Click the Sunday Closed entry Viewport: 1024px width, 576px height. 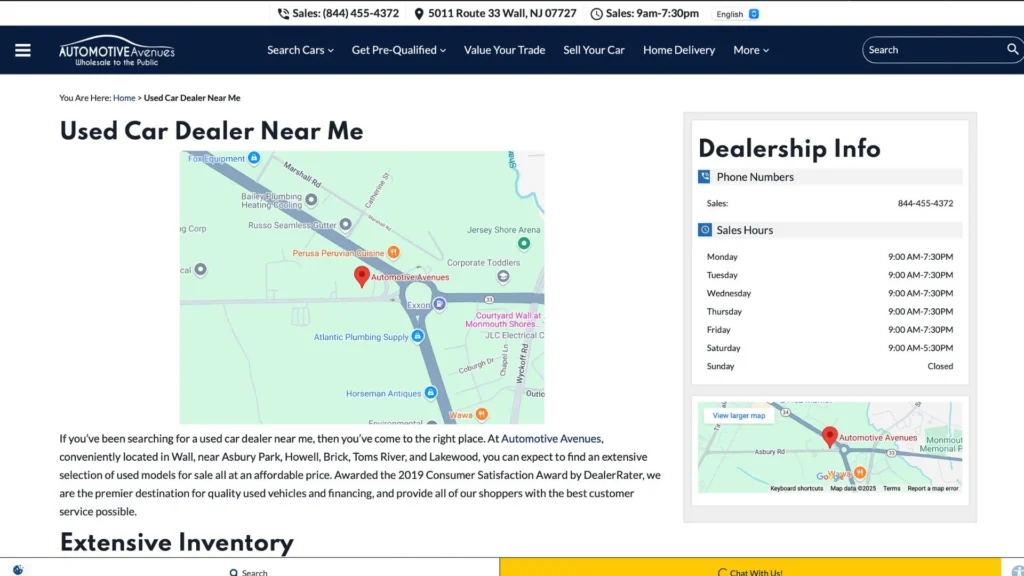(x=940, y=366)
